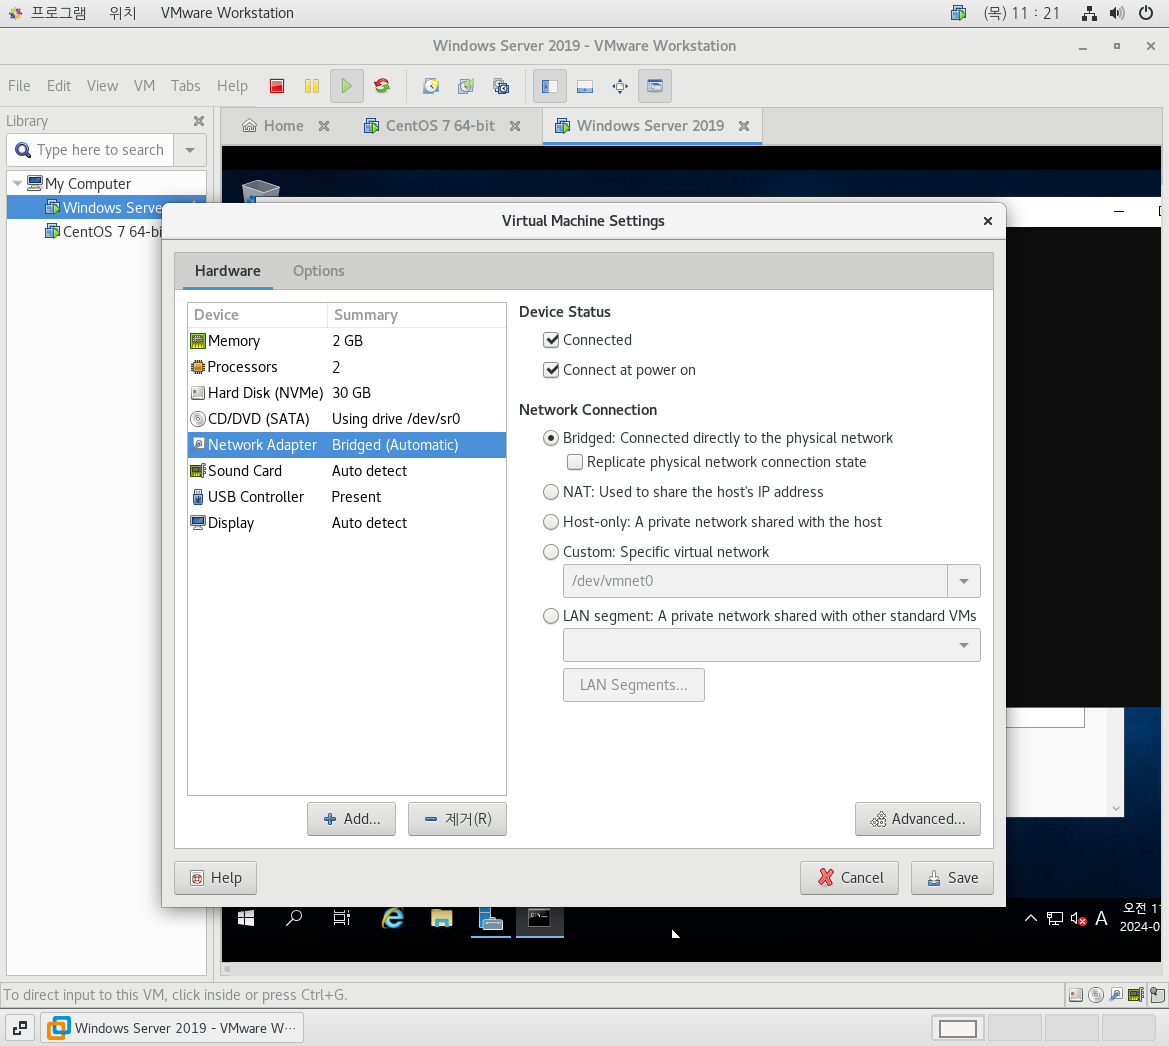
Task: Click the host network icon in top bar
Action: pos(1089,13)
